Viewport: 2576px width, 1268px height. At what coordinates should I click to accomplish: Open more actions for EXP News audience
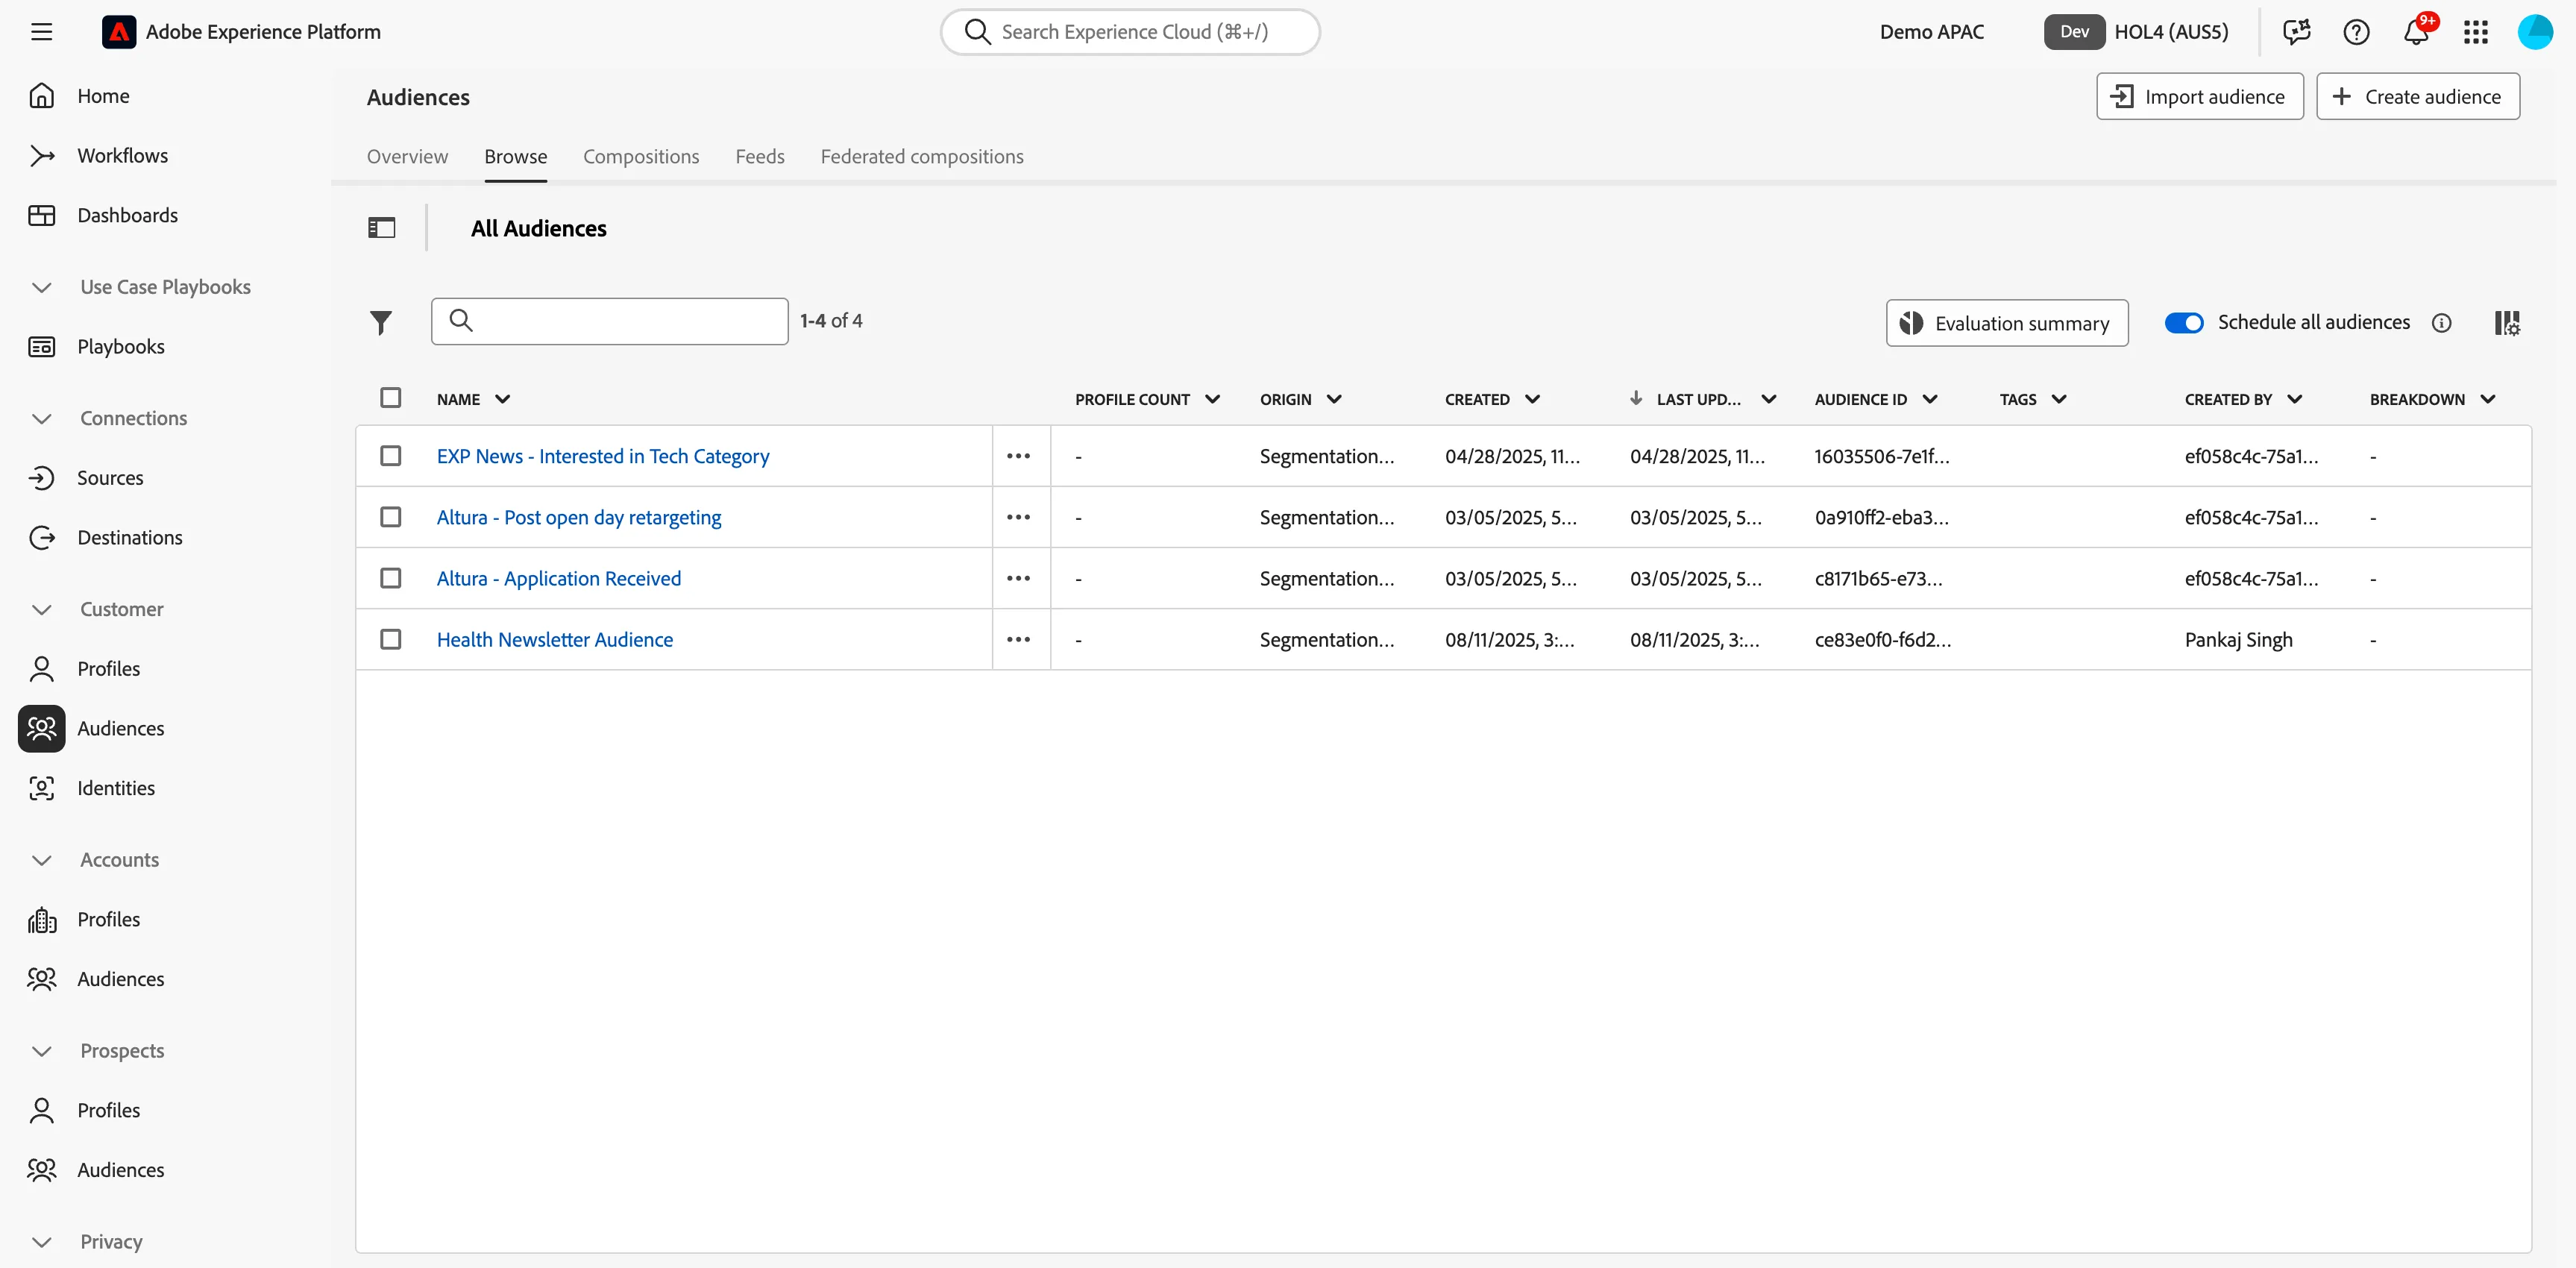tap(1019, 456)
